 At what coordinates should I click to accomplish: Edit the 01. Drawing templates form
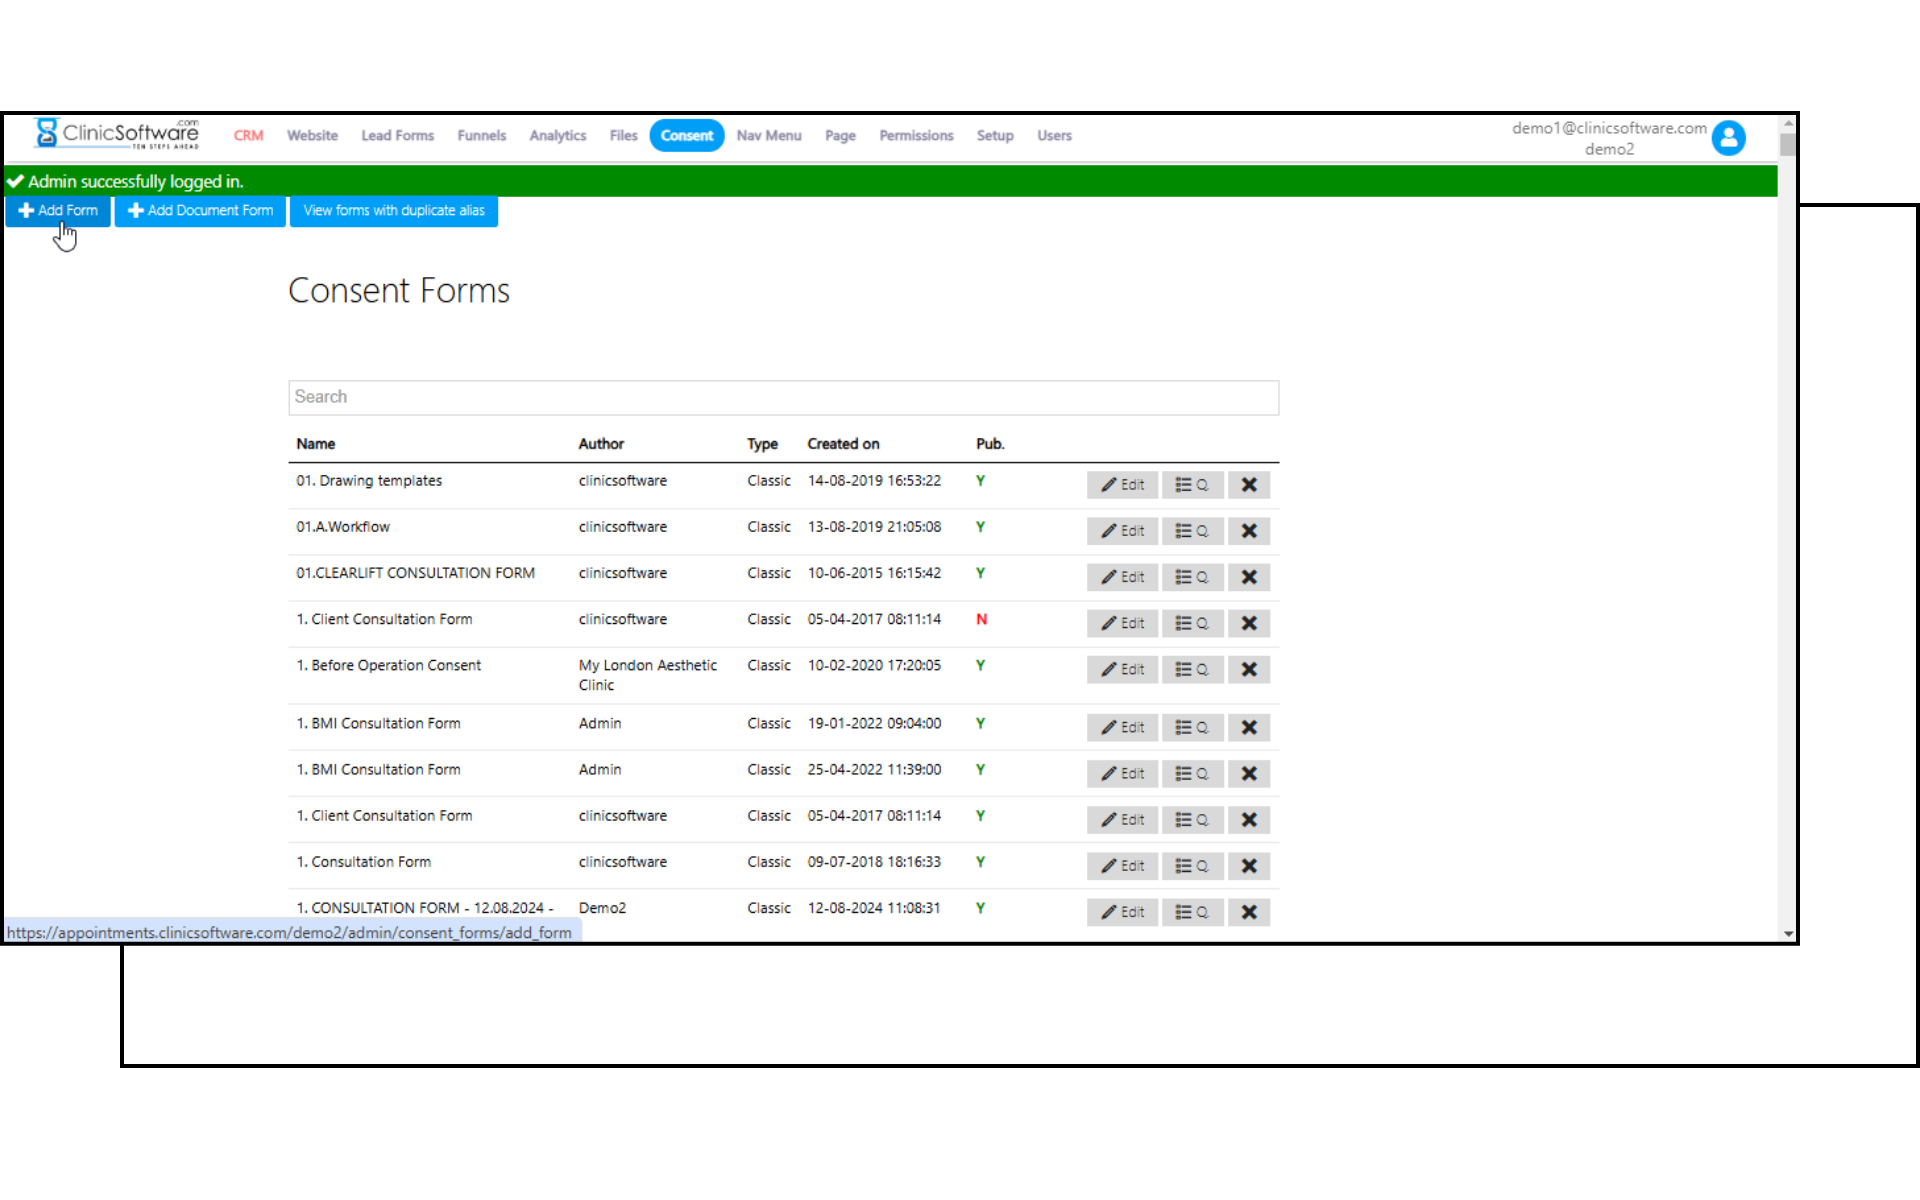point(1122,485)
